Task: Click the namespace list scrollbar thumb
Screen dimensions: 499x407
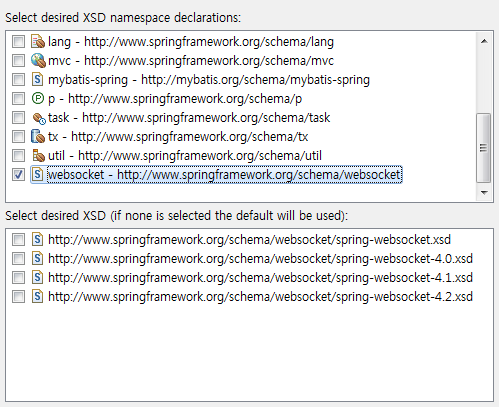Action: [x=484, y=148]
